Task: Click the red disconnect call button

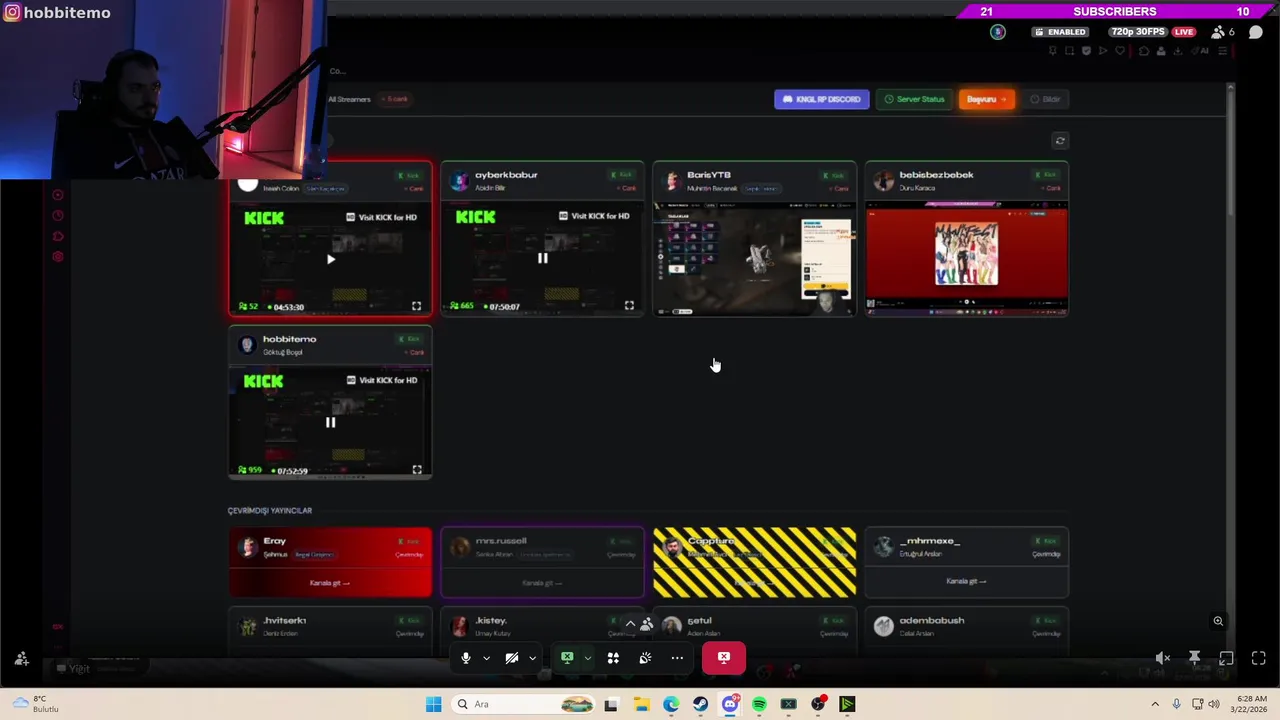Action: point(724,658)
